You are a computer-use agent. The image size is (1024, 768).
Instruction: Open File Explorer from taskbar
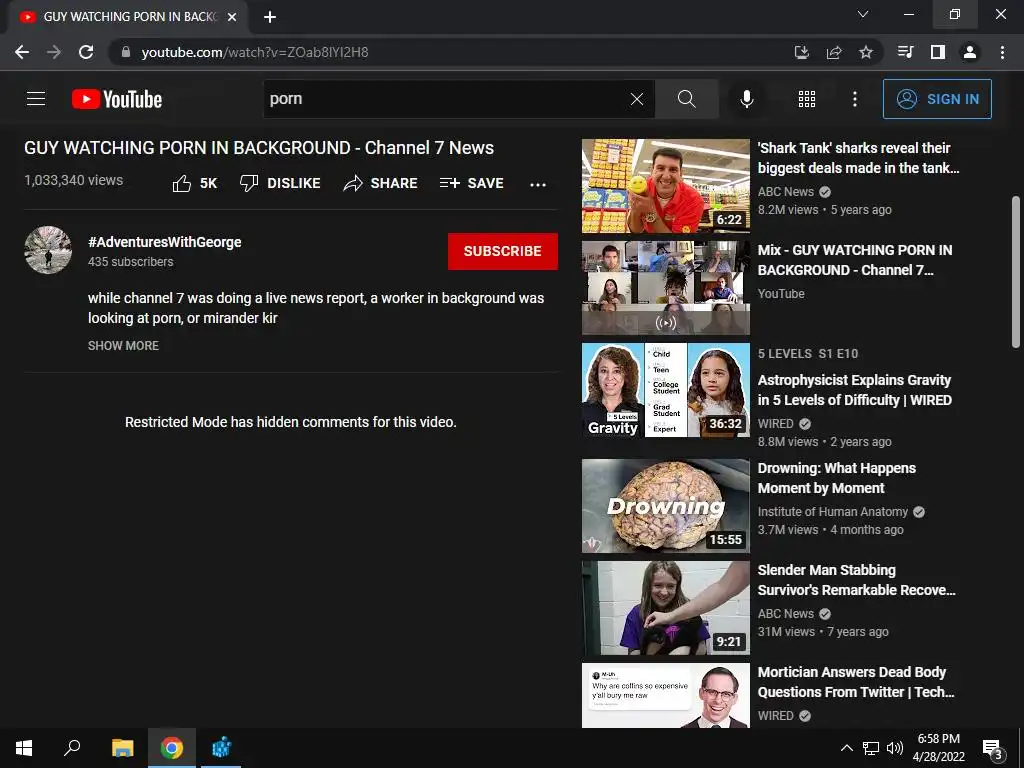122,748
